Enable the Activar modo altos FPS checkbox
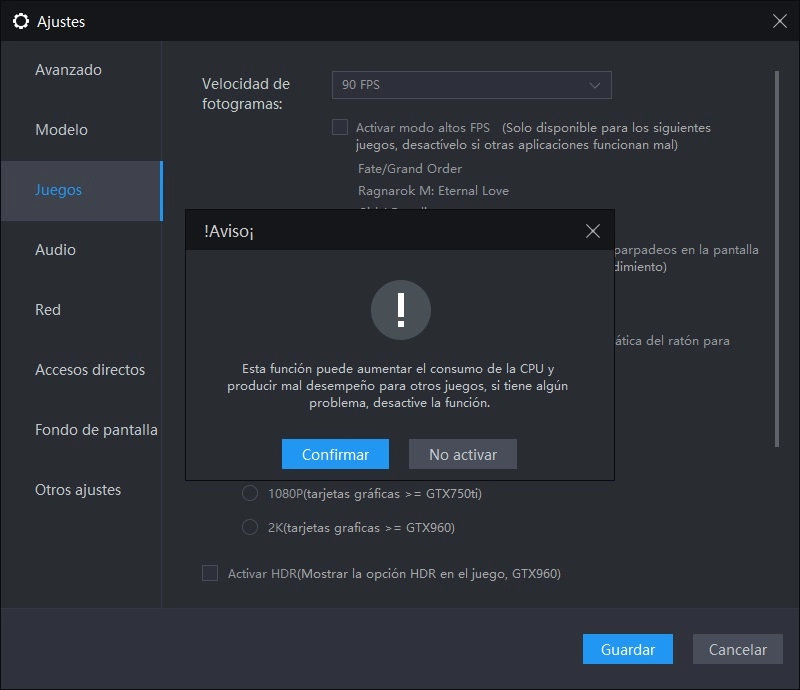 pos(339,127)
